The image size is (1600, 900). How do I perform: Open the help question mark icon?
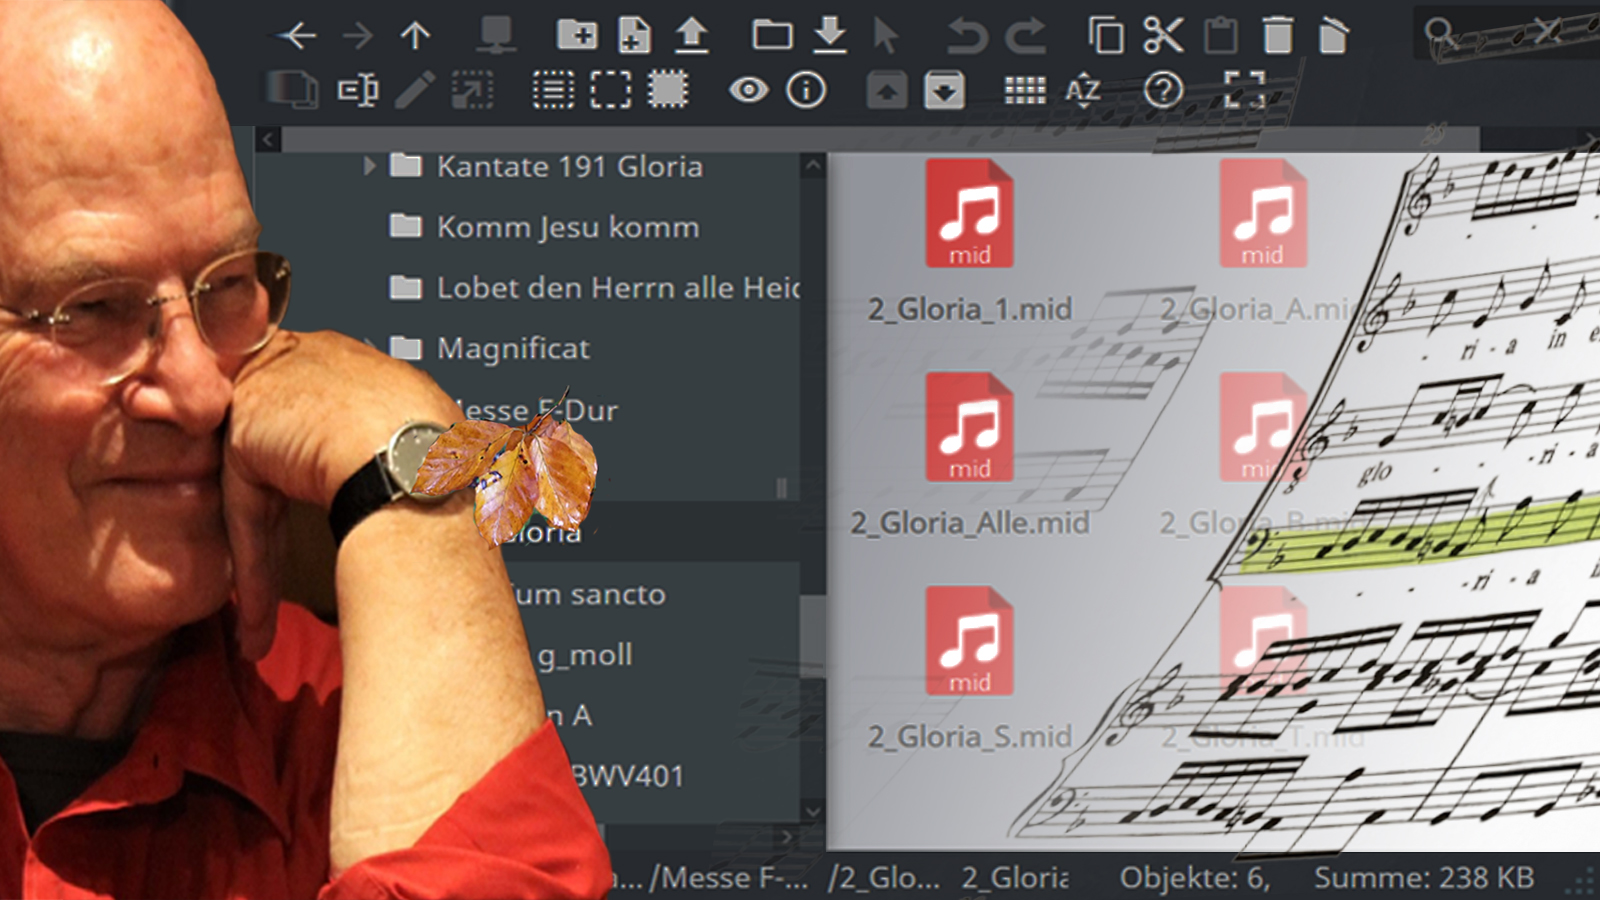pyautogui.click(x=1163, y=91)
